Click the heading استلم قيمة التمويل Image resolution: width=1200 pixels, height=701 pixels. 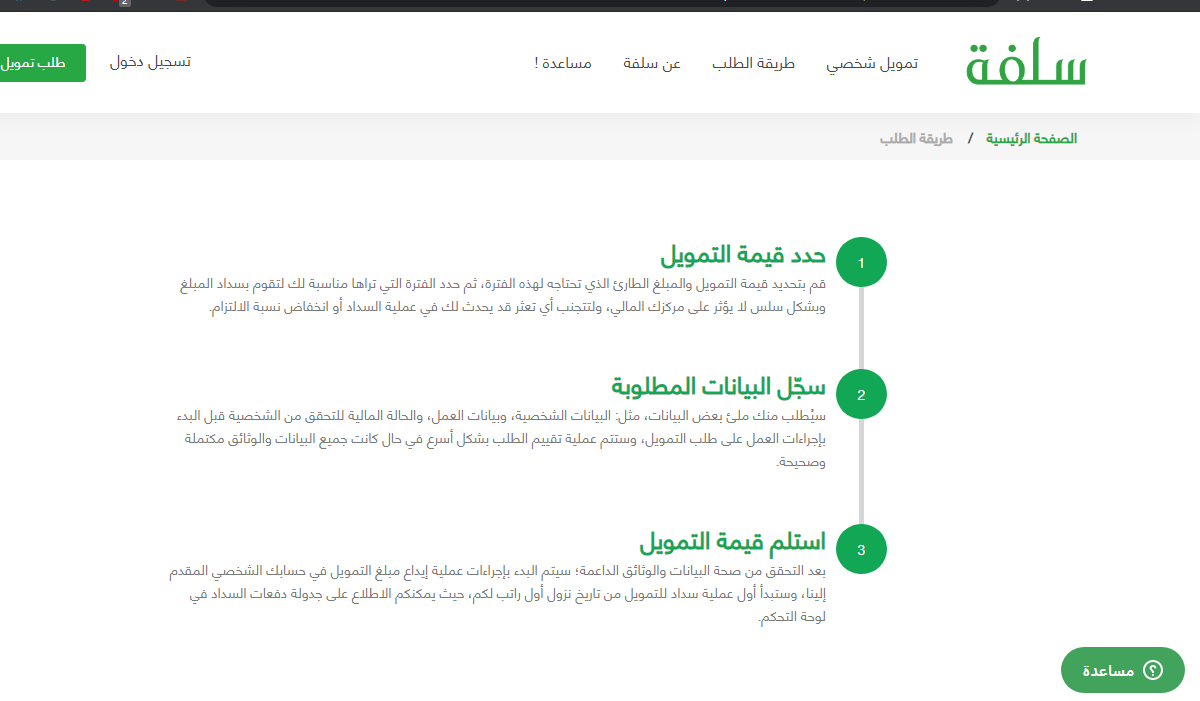[733, 542]
